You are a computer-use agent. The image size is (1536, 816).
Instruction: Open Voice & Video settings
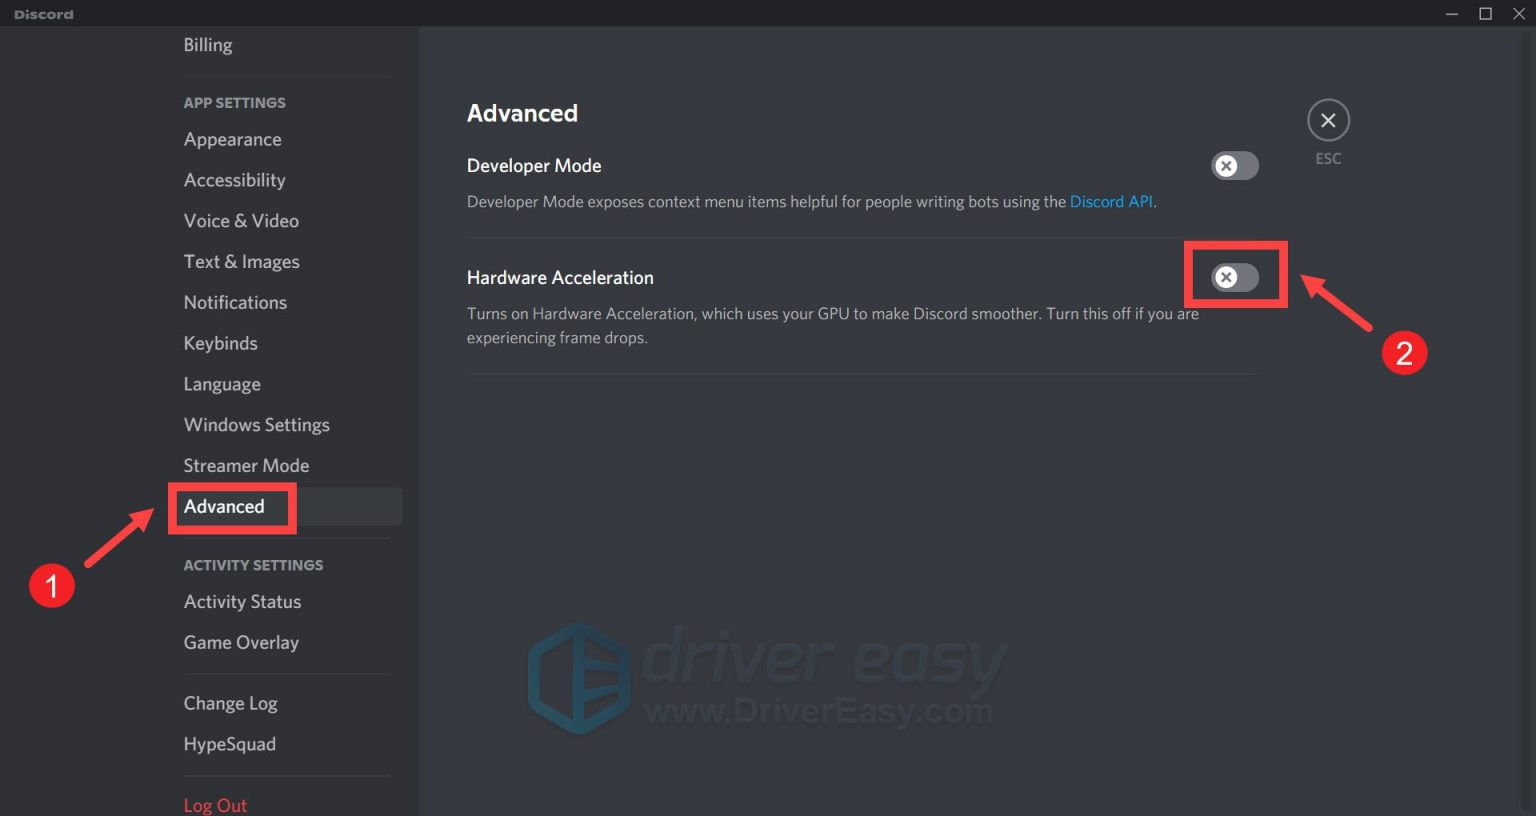tap(241, 220)
